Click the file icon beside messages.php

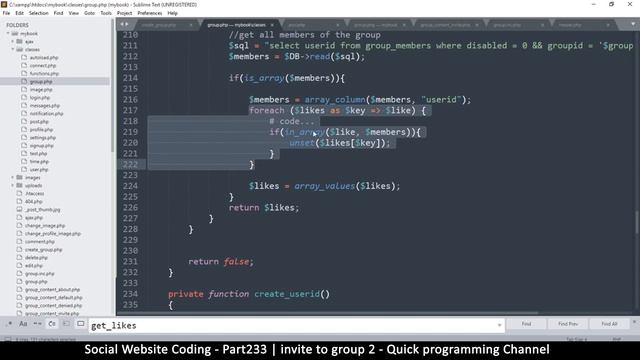click(24, 105)
